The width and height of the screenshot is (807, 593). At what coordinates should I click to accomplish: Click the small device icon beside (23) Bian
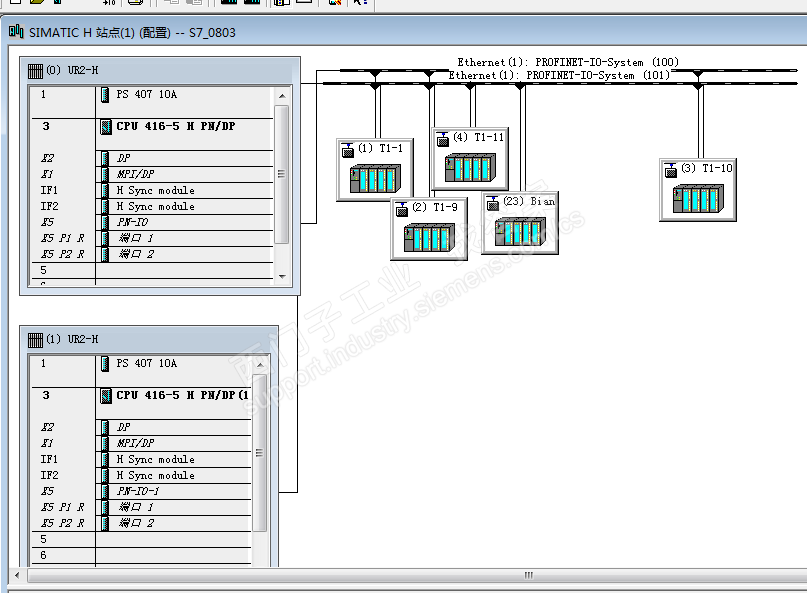[x=493, y=203]
